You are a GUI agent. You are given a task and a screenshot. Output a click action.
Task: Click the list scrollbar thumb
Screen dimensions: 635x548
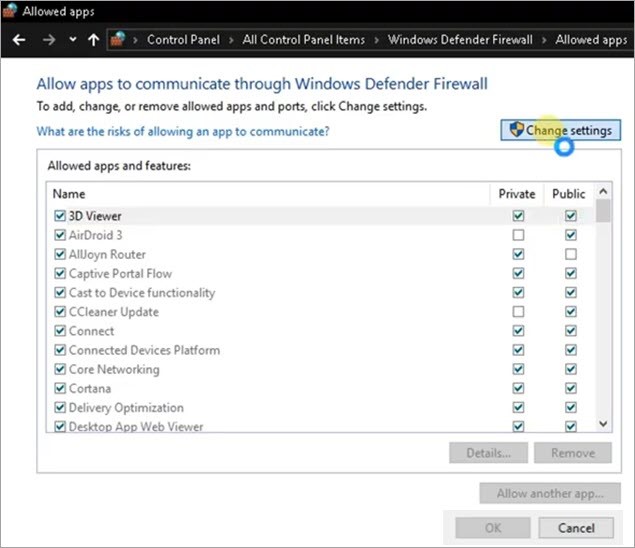click(603, 211)
